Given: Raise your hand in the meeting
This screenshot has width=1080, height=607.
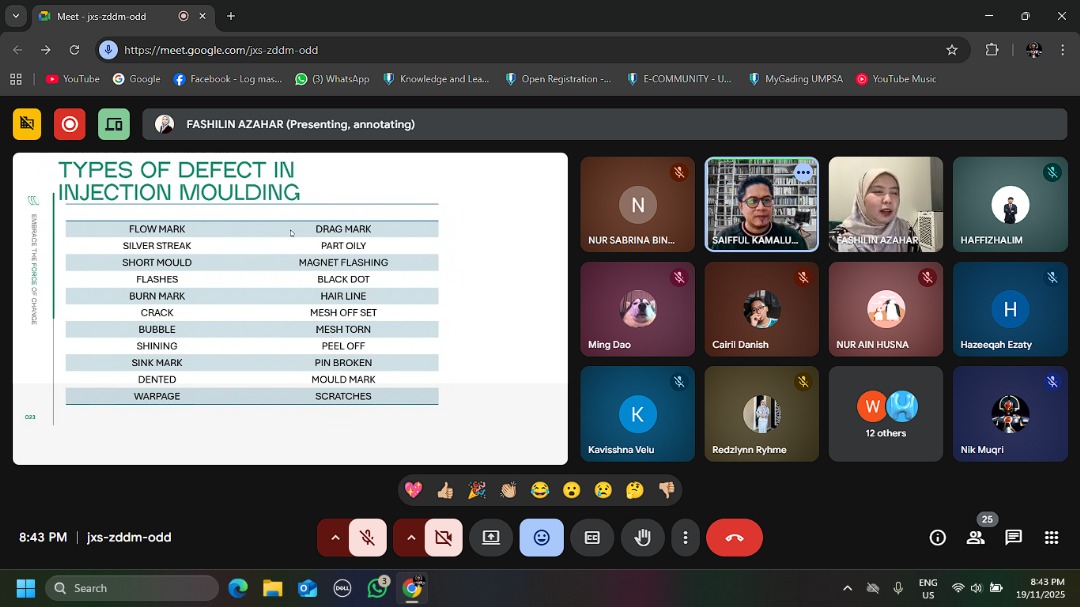Looking at the screenshot, I should click(x=643, y=538).
